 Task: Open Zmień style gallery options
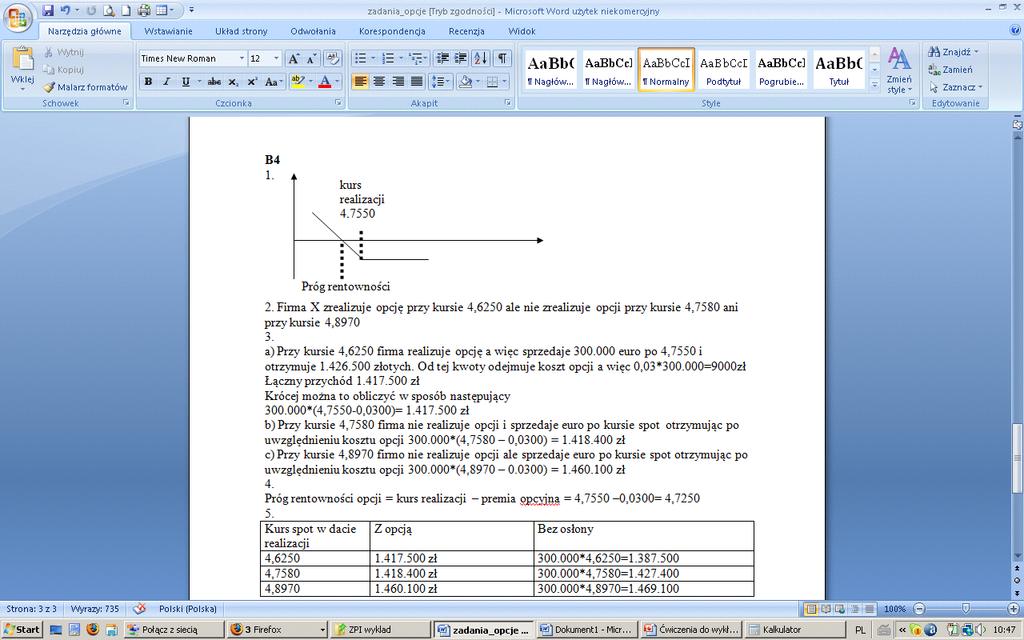(x=899, y=70)
